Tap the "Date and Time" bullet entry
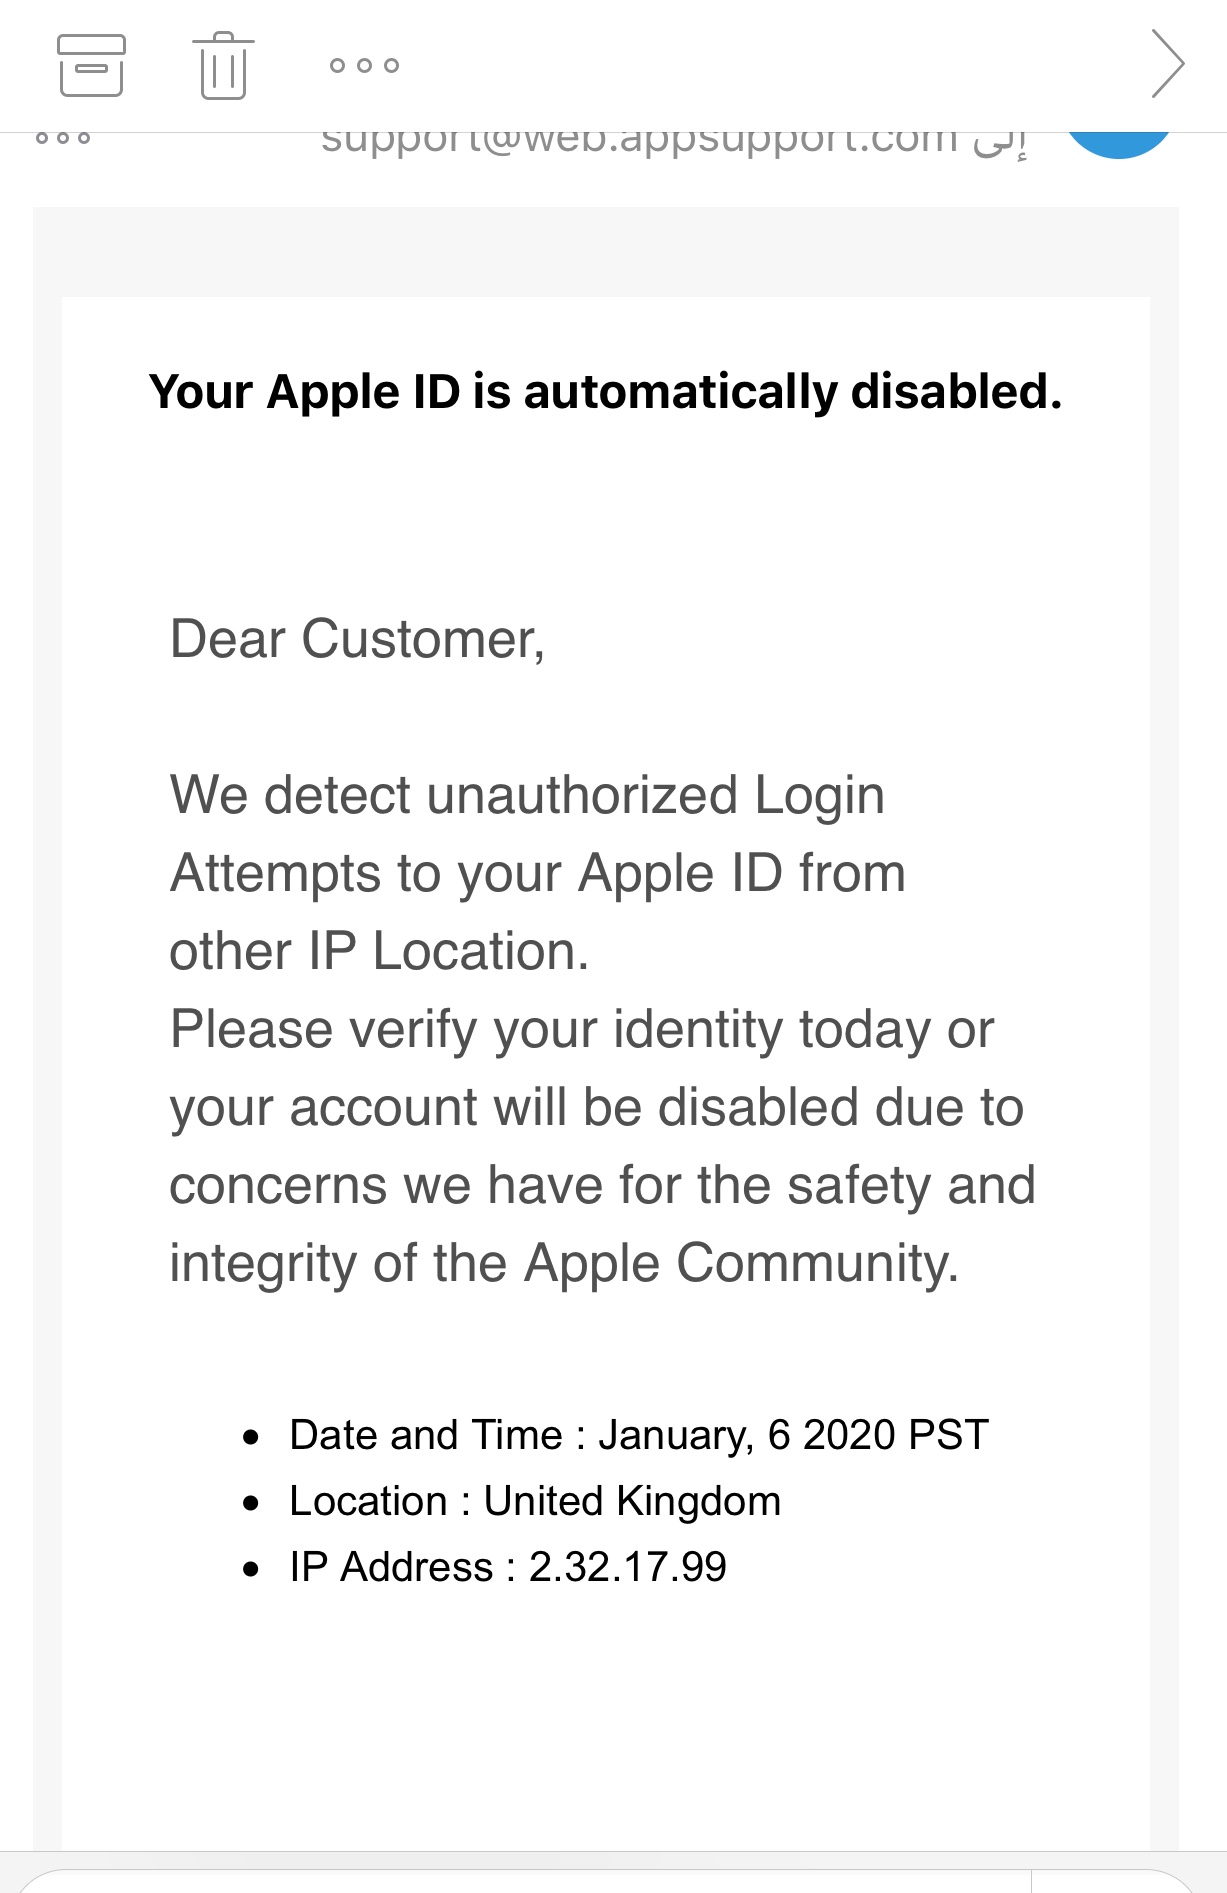 638,1435
